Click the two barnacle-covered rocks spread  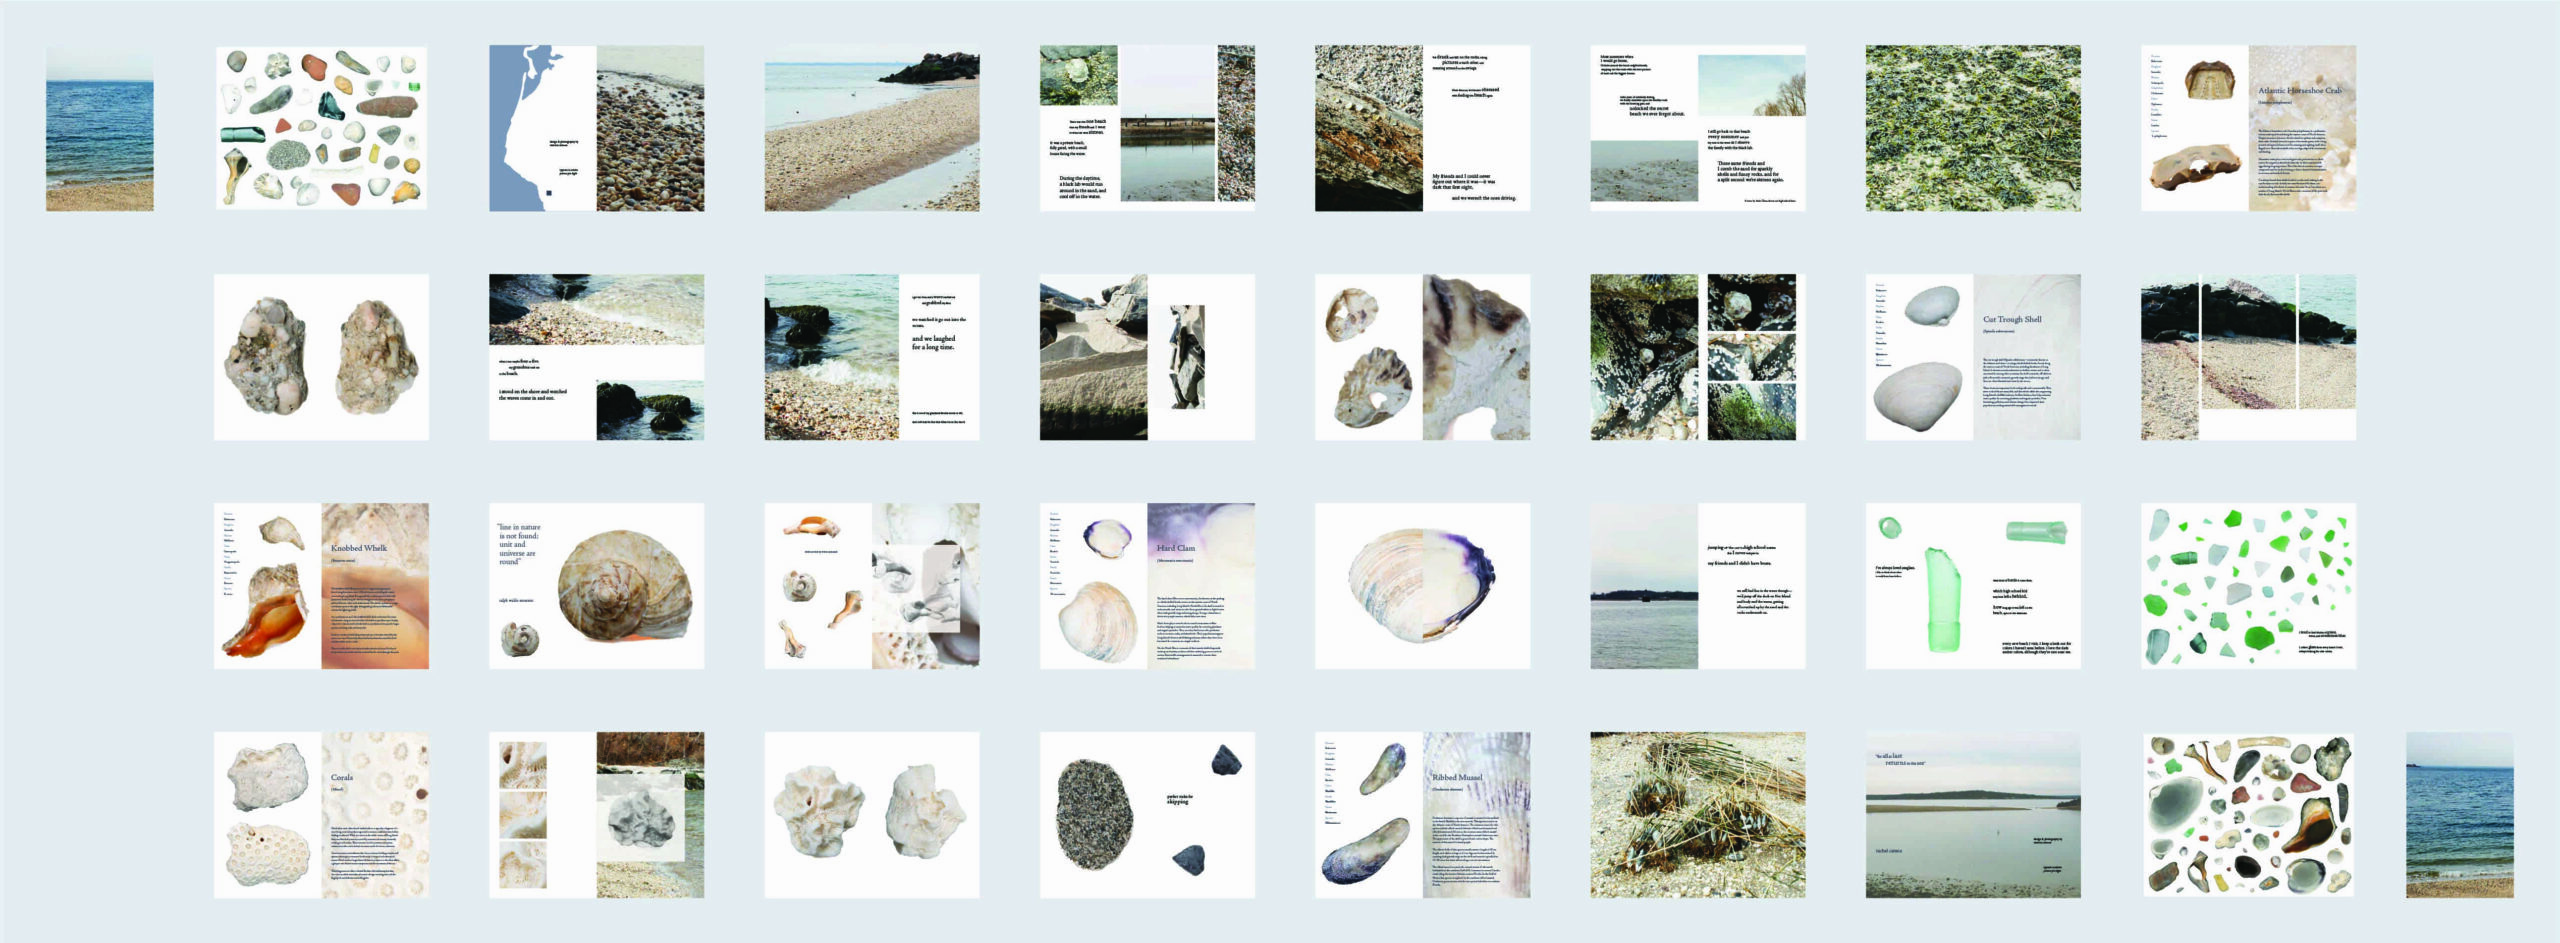[x=321, y=357]
